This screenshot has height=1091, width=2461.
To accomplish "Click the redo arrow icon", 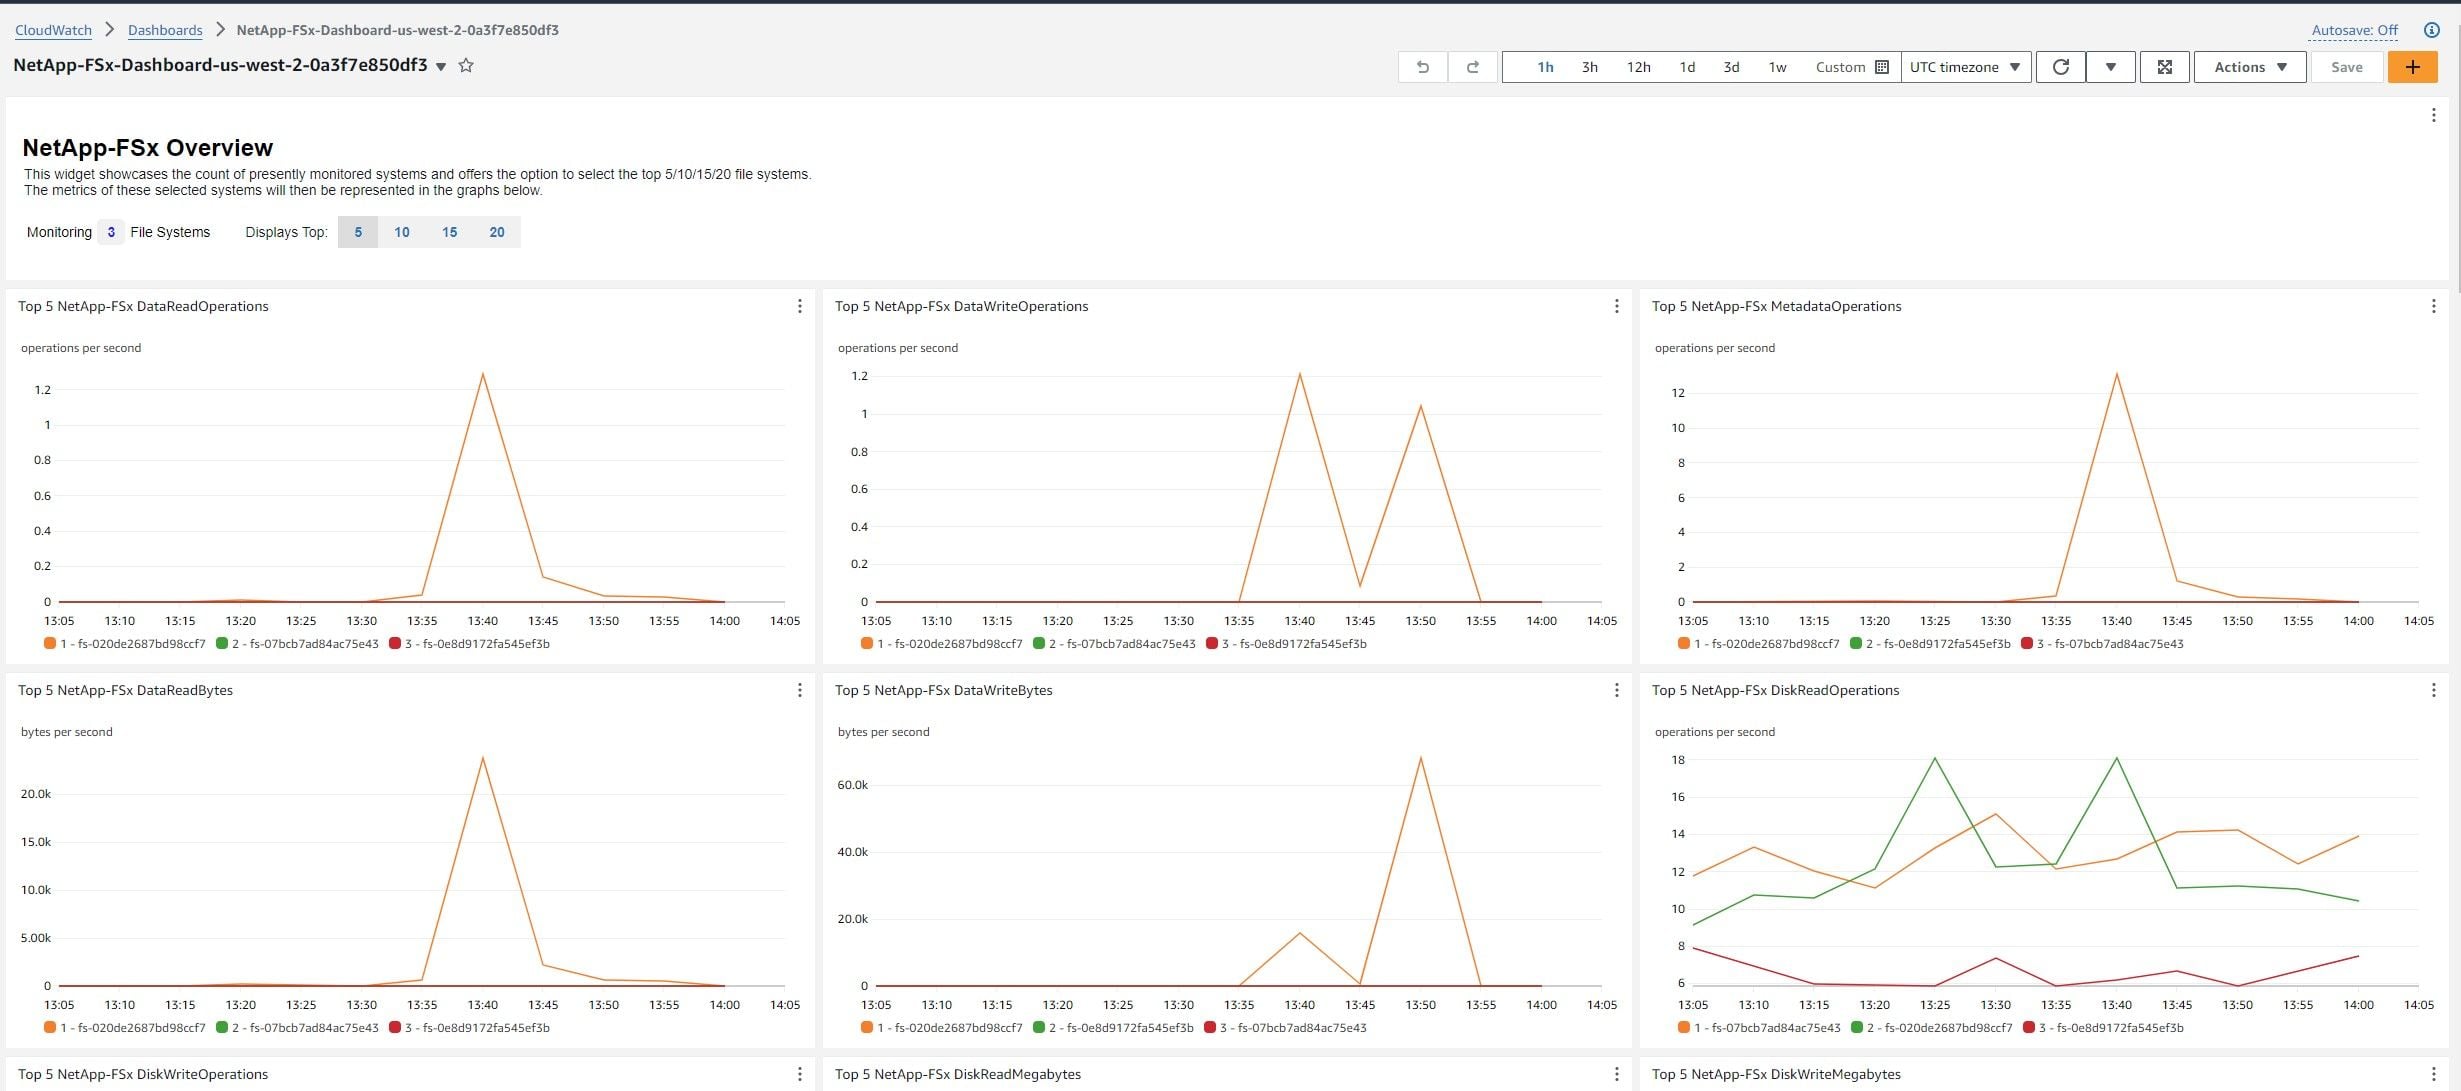I will coord(1472,67).
